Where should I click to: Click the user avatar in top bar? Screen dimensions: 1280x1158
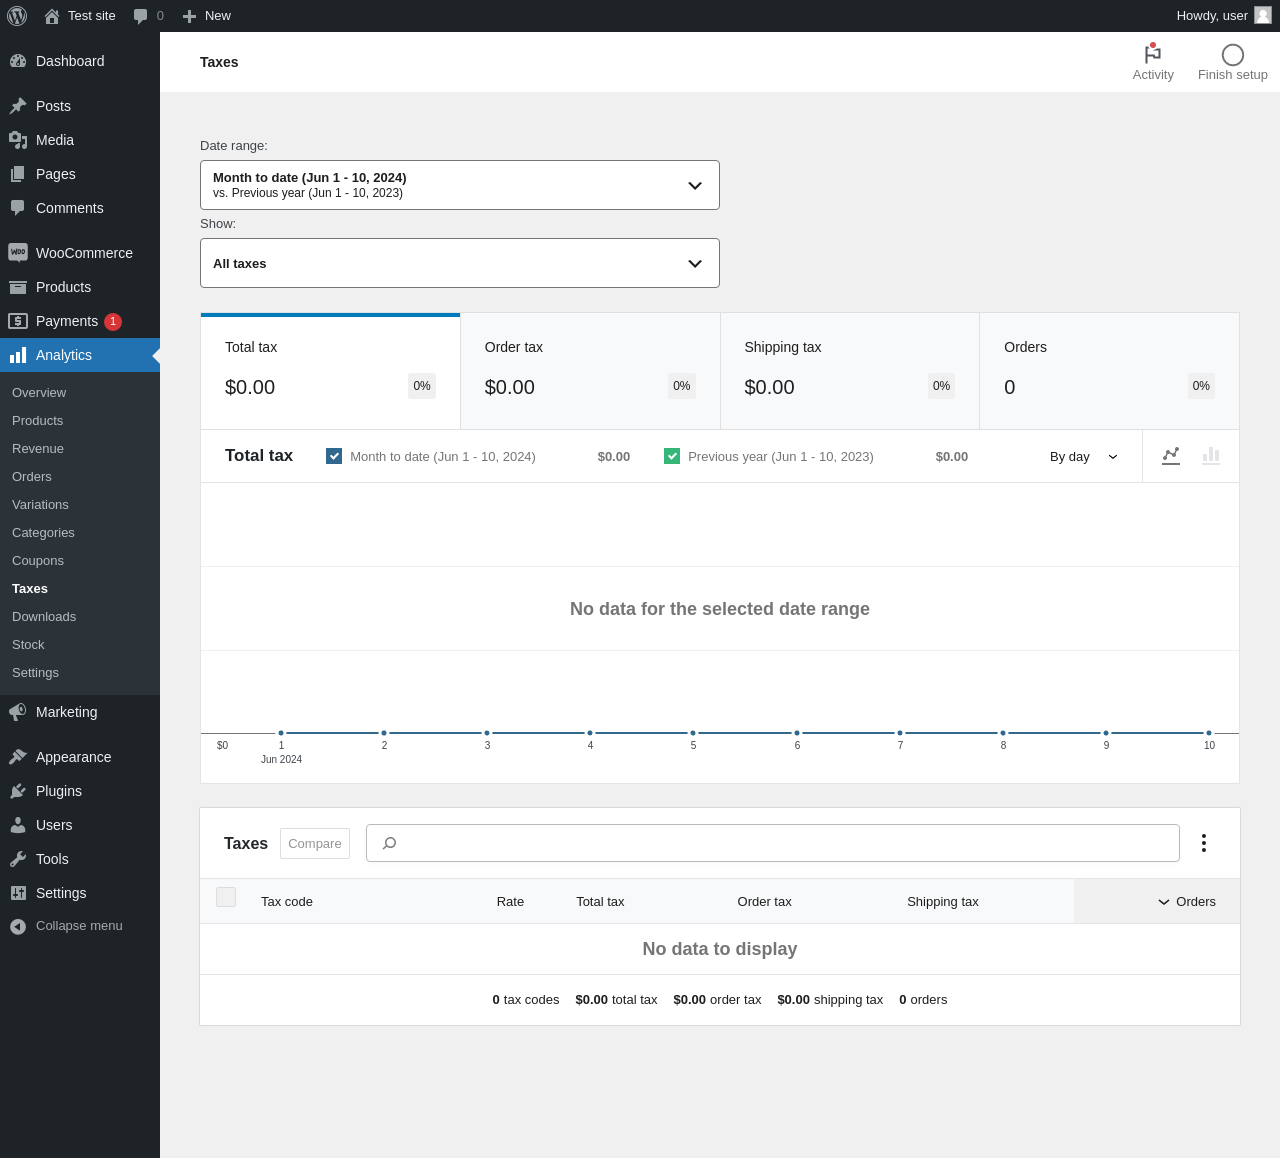click(1263, 16)
